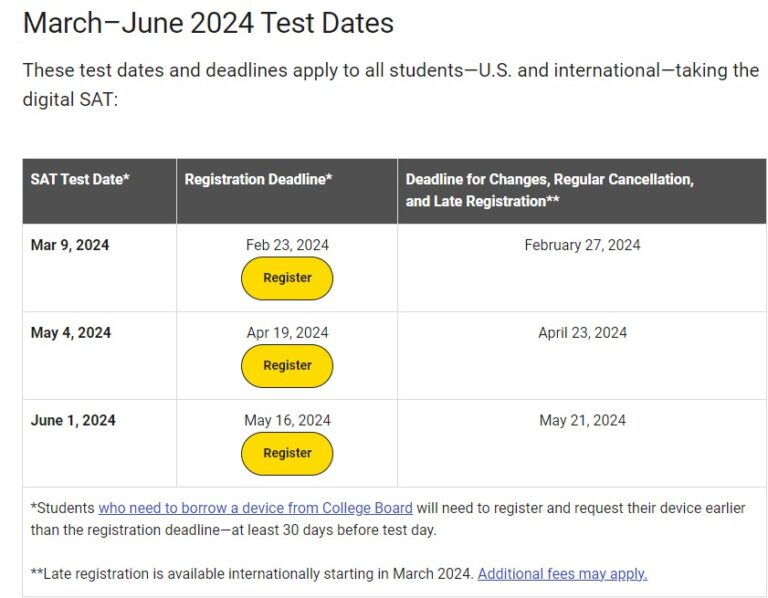The height and width of the screenshot is (598, 768).
Task: Click the April 23, 2024 late deadline
Action: click(582, 333)
